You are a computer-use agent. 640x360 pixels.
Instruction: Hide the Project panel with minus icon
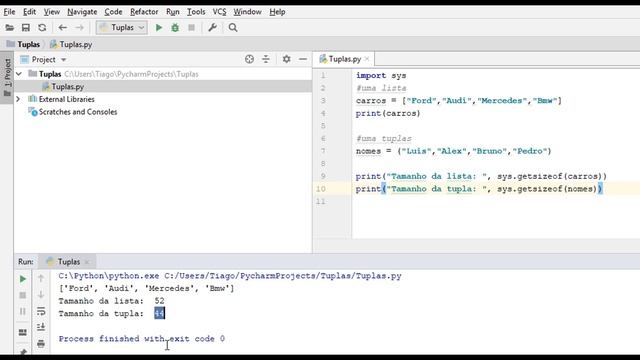(x=303, y=59)
